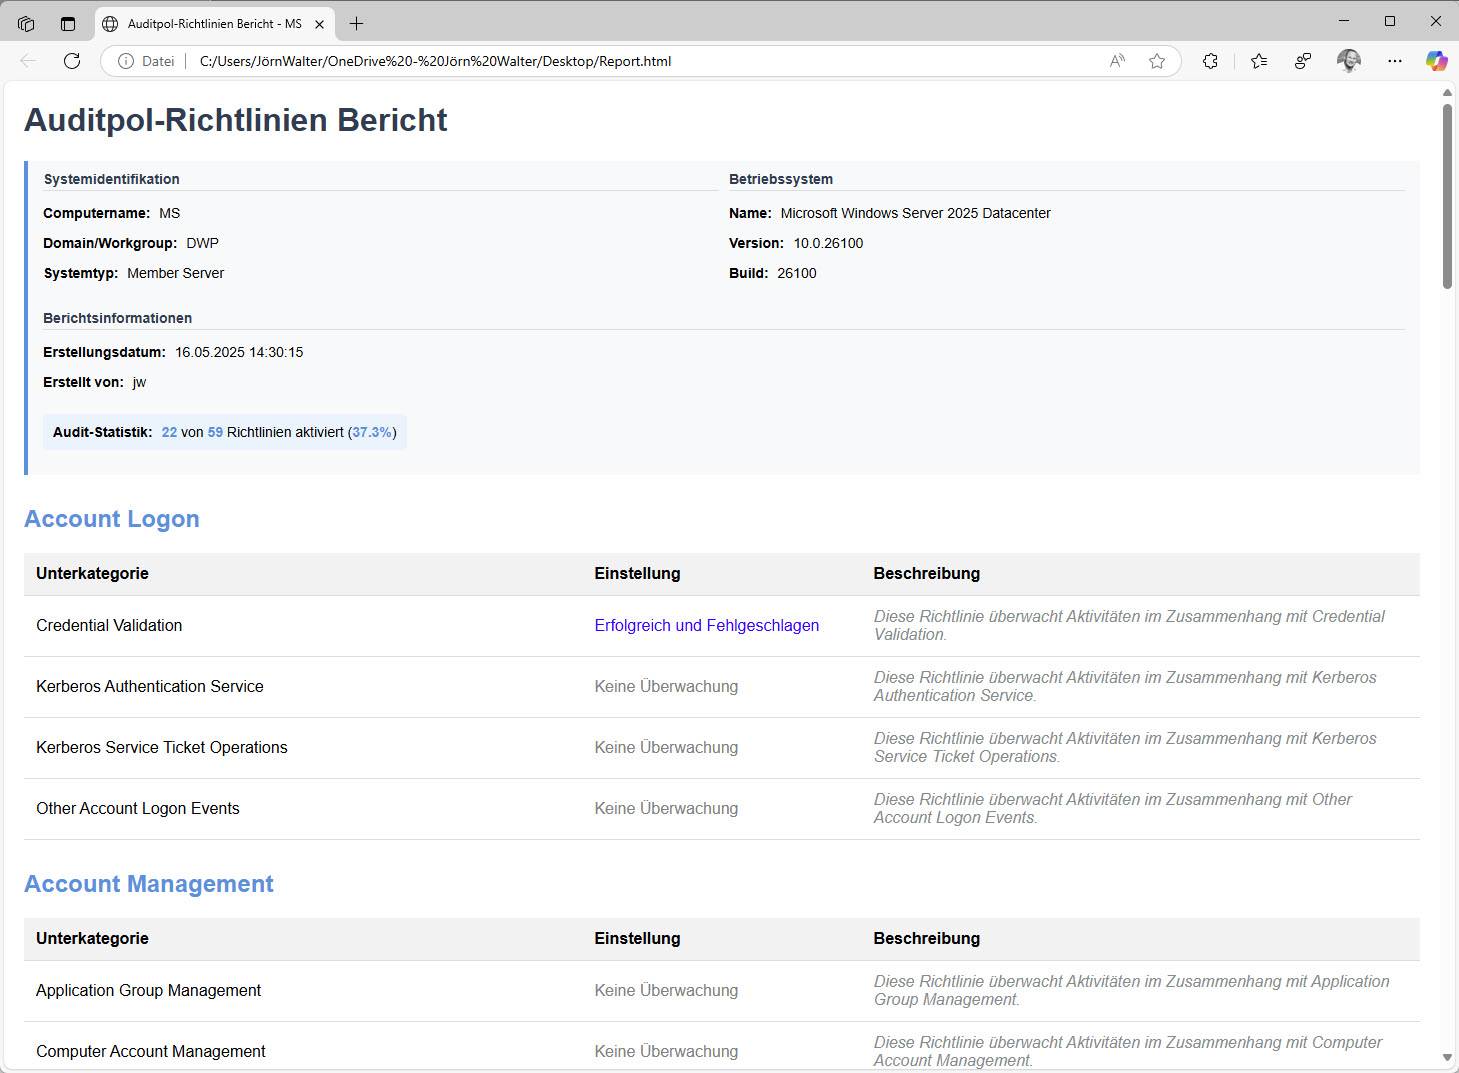Viewport: 1459px width, 1073px height.
Task: Click the address bar URL field
Action: point(640,61)
